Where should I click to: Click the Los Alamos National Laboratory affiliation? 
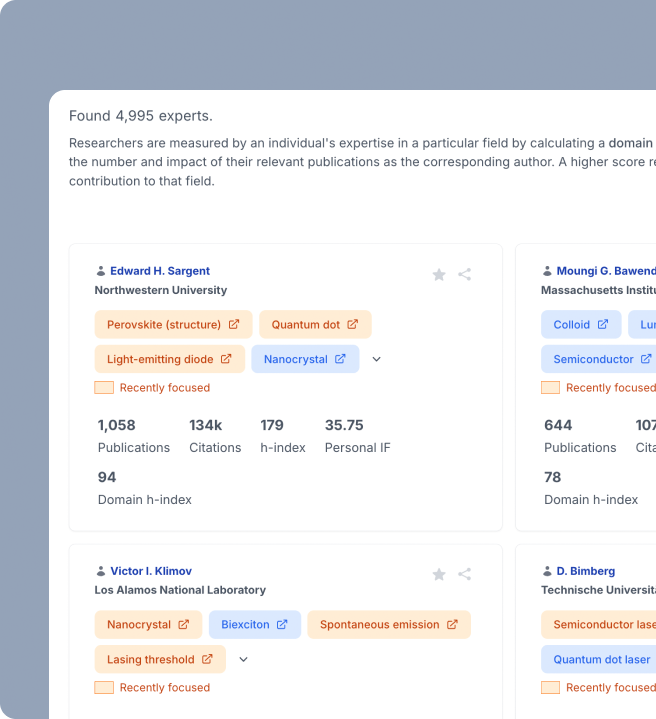[180, 590]
